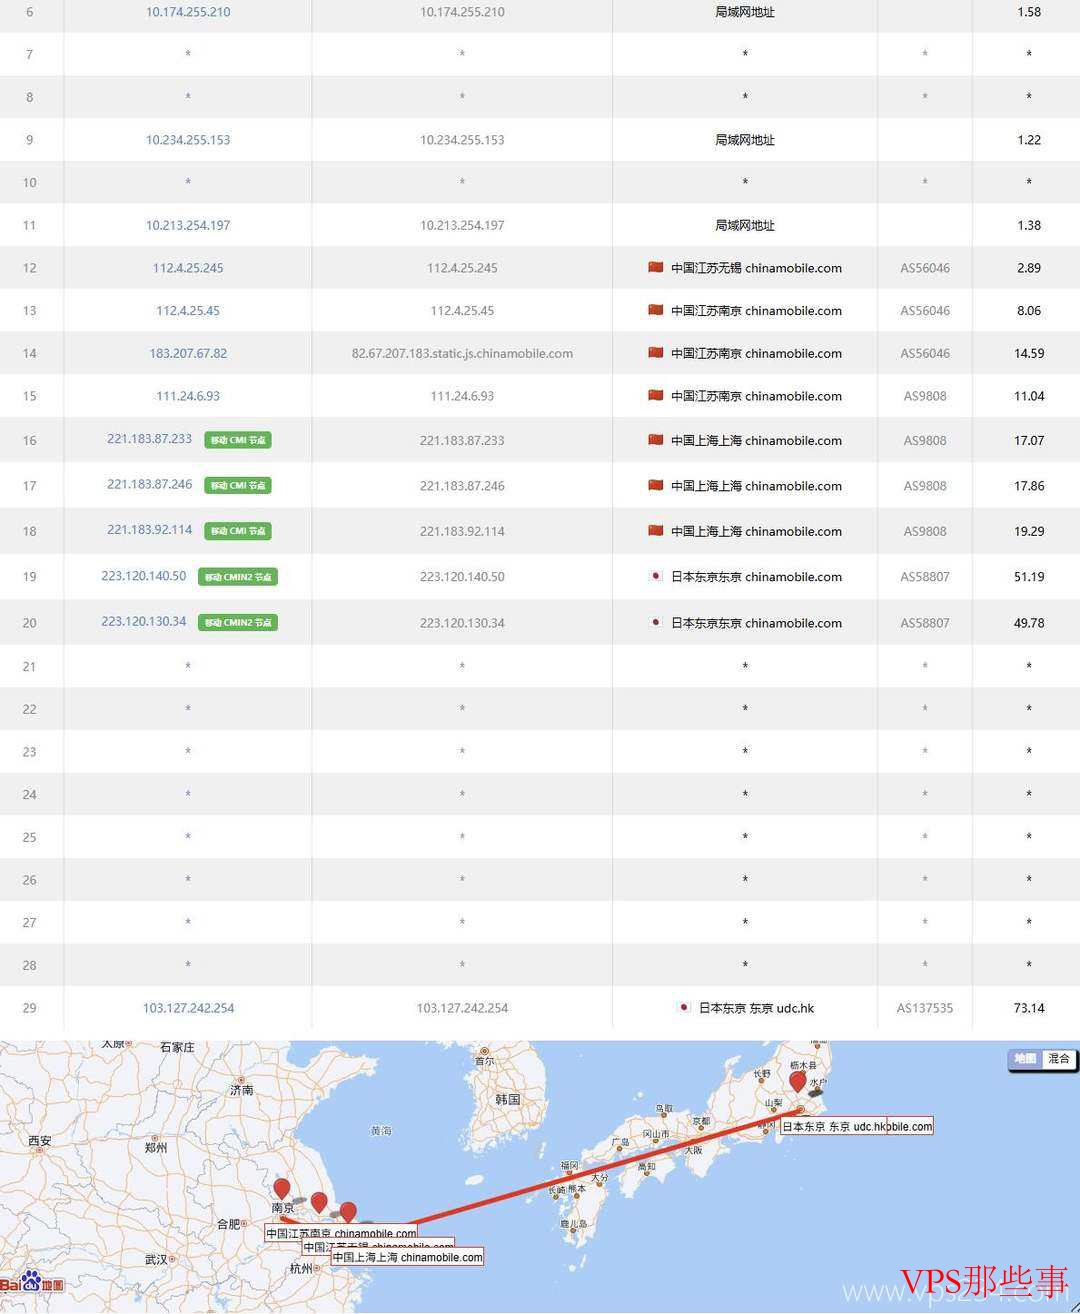The image size is (1080, 1314).
Task: Click the CMI node badge beside 221.183.92.114
Action: tap(238, 531)
